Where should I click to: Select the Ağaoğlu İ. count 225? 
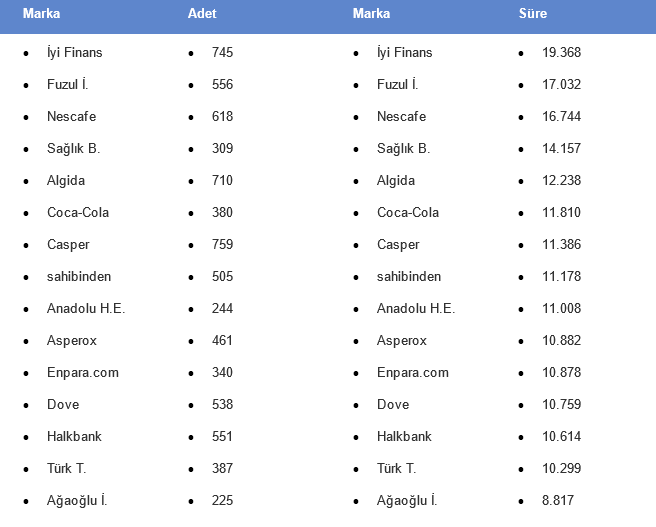tap(222, 500)
